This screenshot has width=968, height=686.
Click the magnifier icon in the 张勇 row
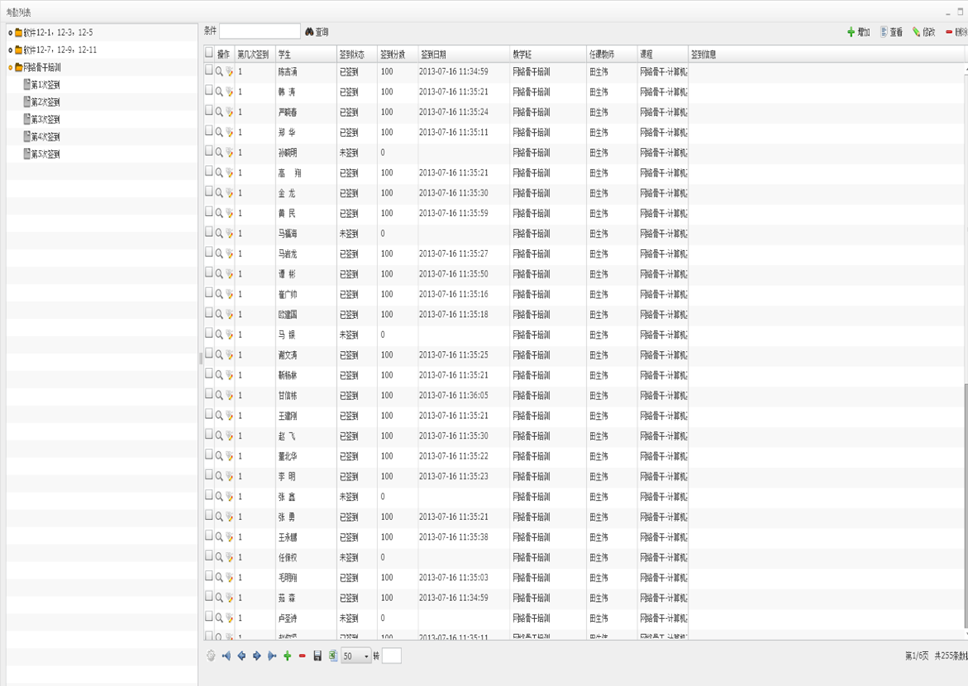[x=219, y=517]
